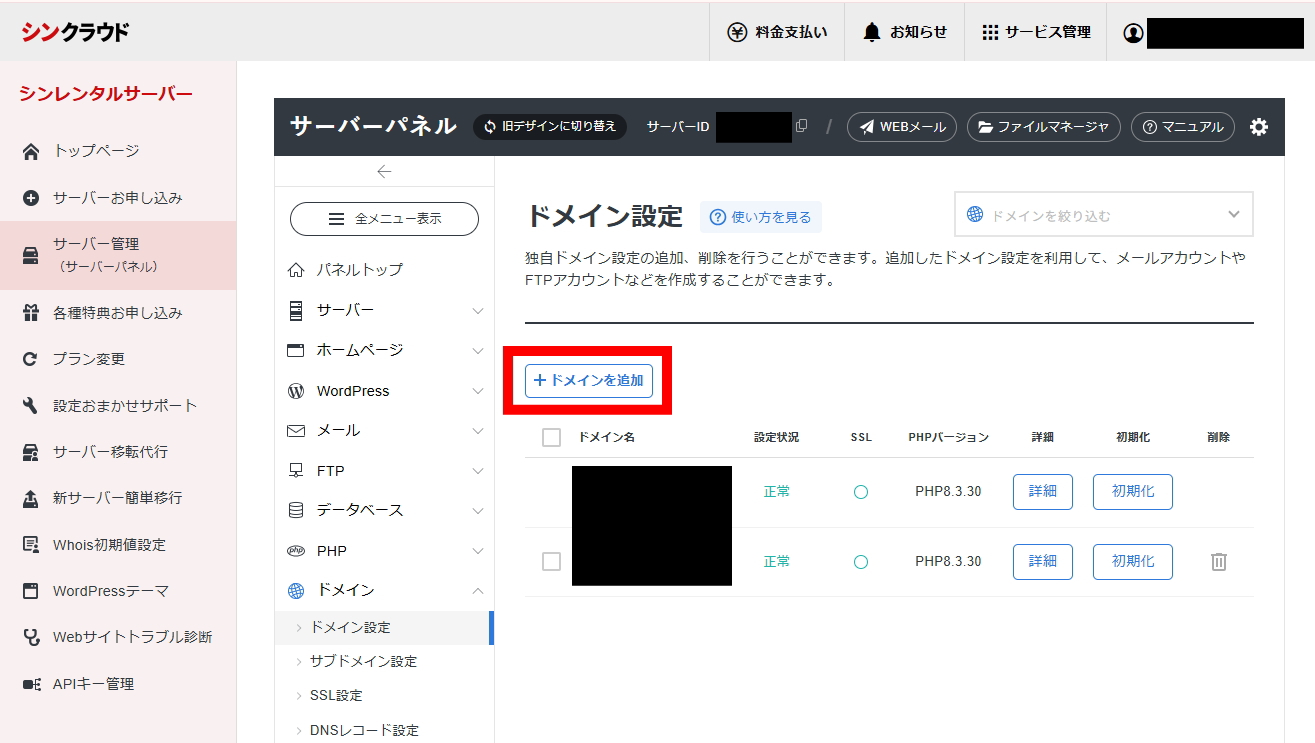Screen dimensions: 1315x743
Task: Open サーバーお申し込み in sidebar
Action: tap(118, 198)
